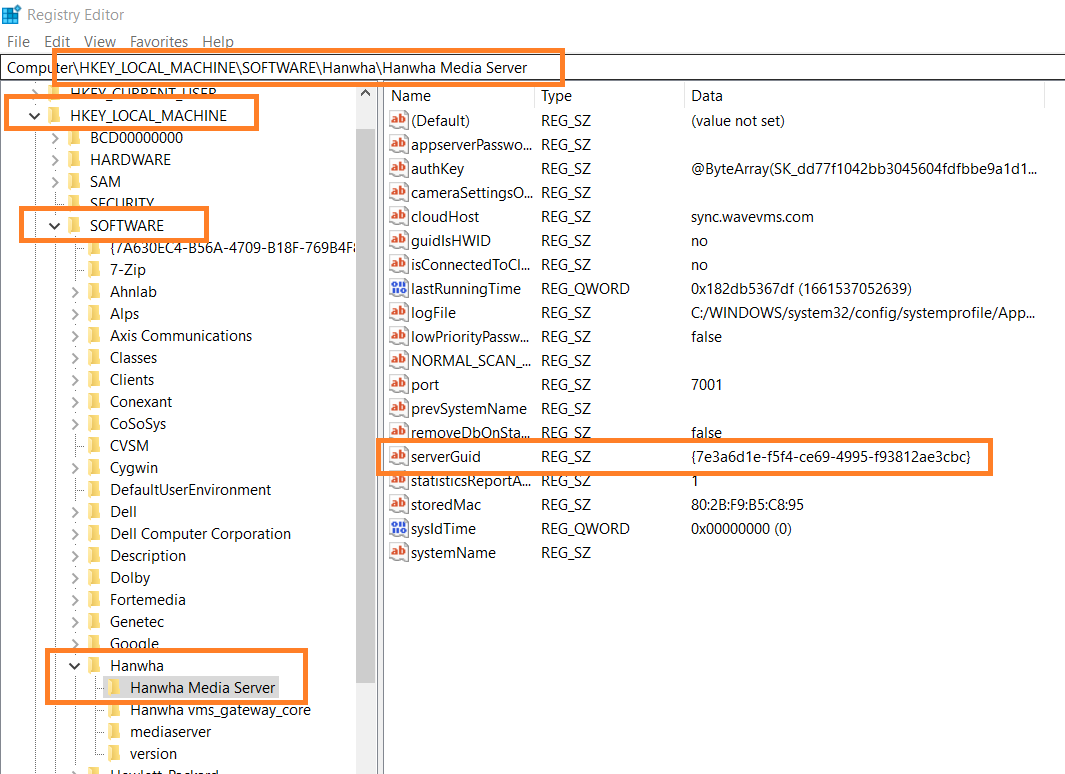Click the port value string icon
This screenshot has height=774, width=1065.
[398, 384]
